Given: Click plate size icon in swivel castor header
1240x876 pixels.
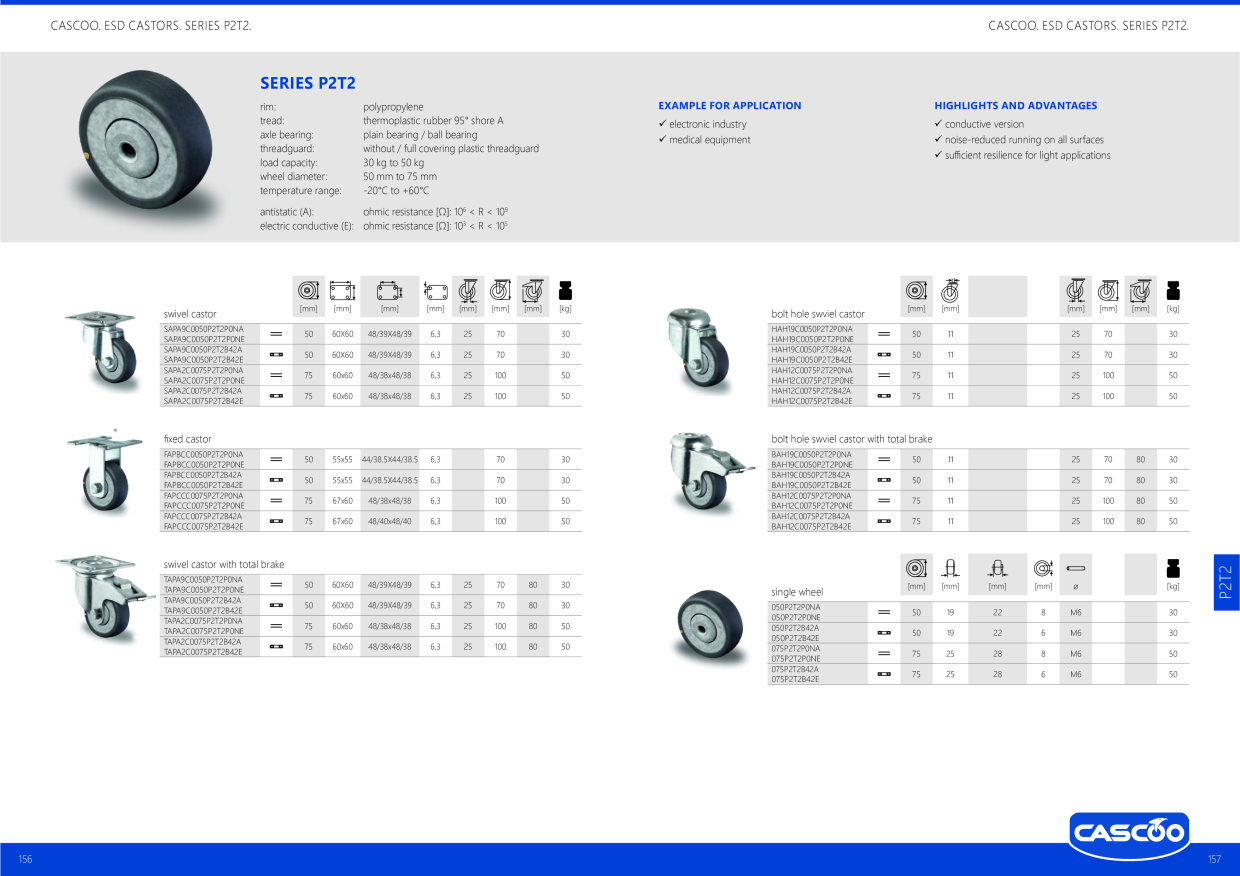Looking at the screenshot, I should (342, 290).
